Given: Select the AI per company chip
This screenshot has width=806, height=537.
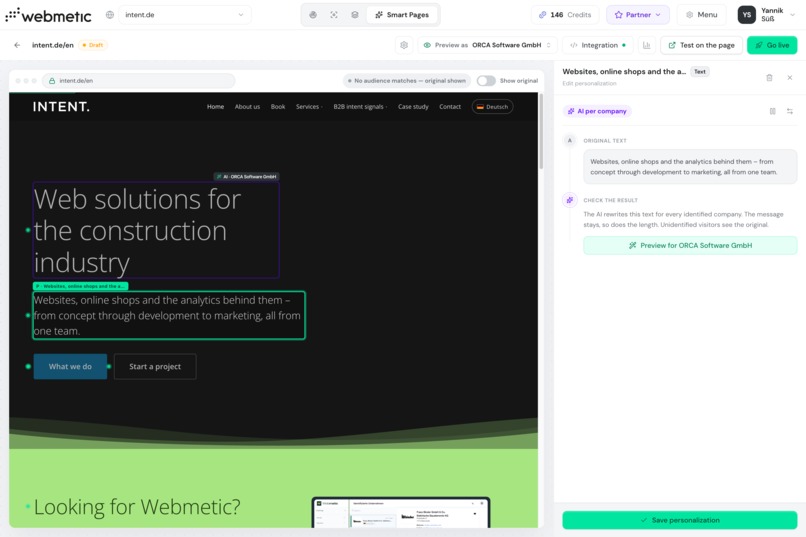Looking at the screenshot, I should [x=597, y=111].
